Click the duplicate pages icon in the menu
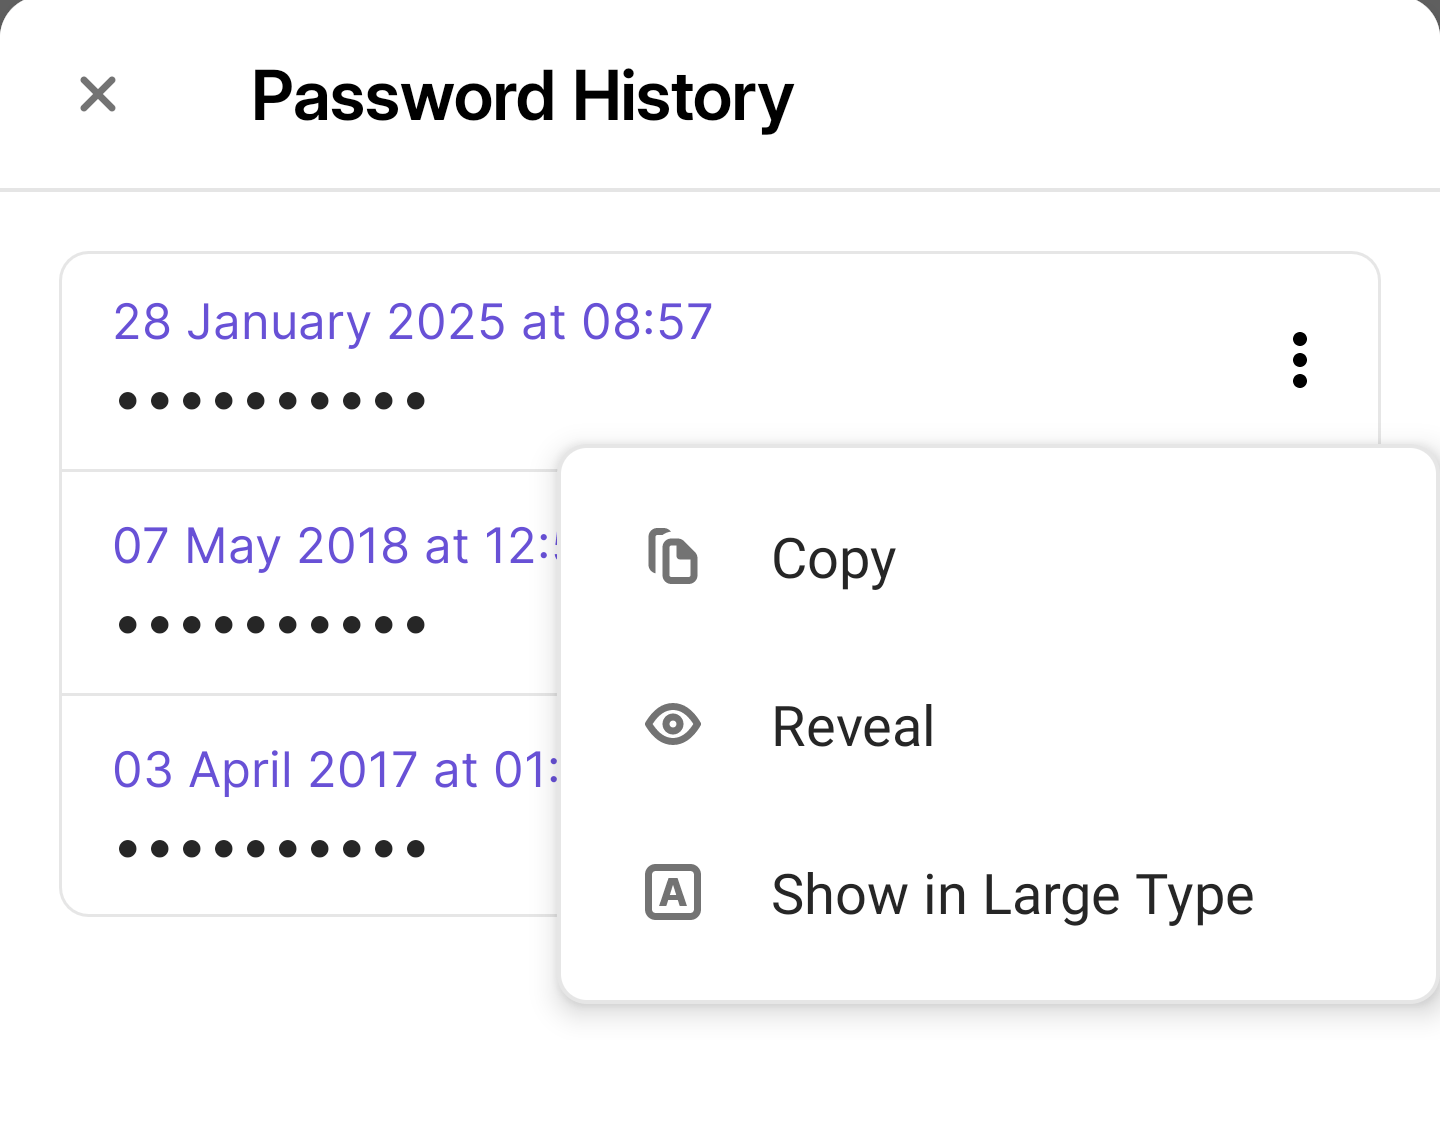 [672, 558]
